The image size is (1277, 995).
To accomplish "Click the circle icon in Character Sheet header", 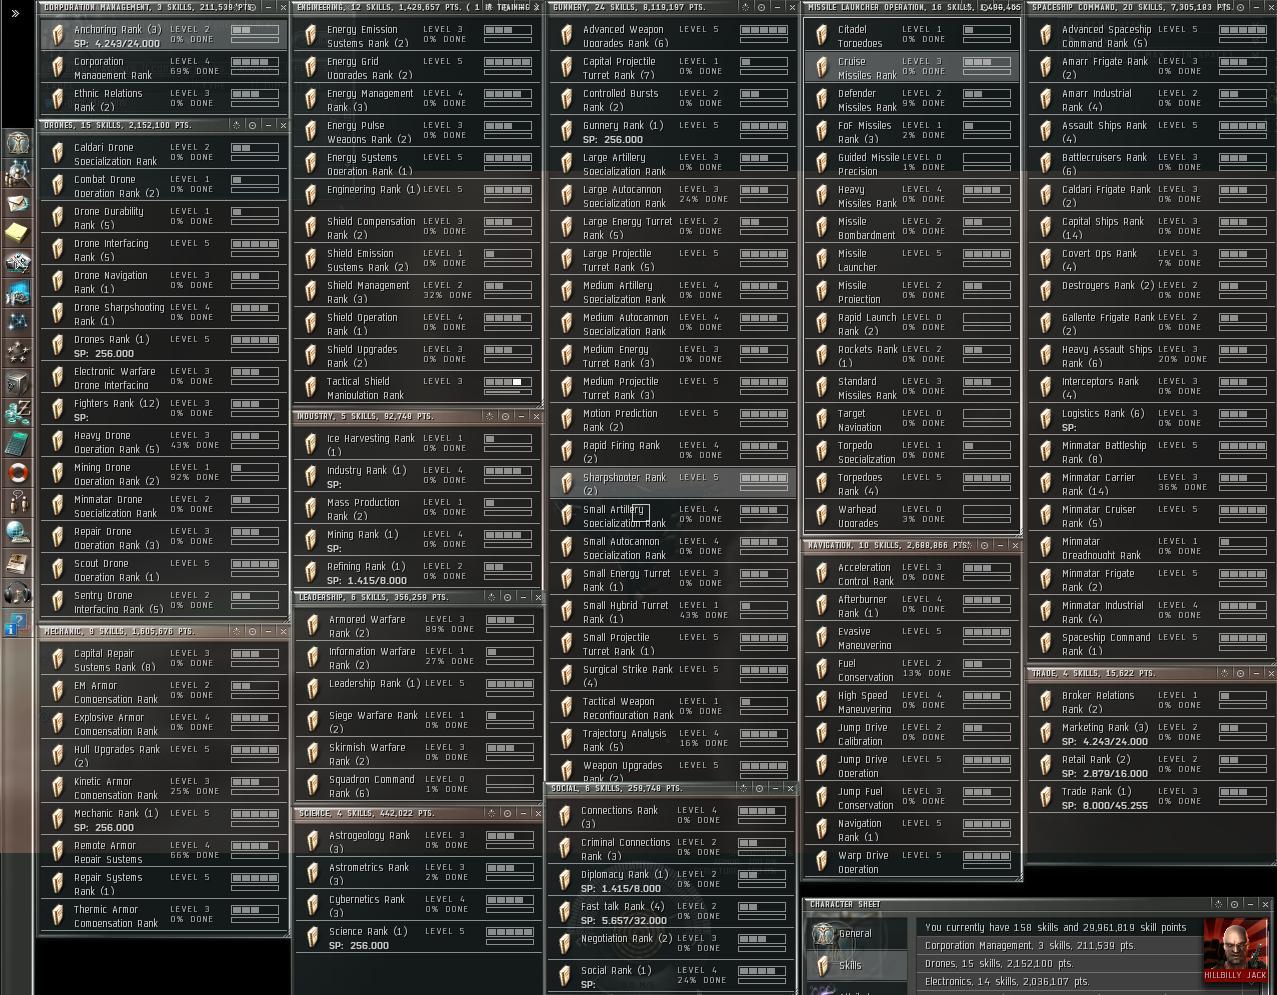I will (x=1235, y=904).
